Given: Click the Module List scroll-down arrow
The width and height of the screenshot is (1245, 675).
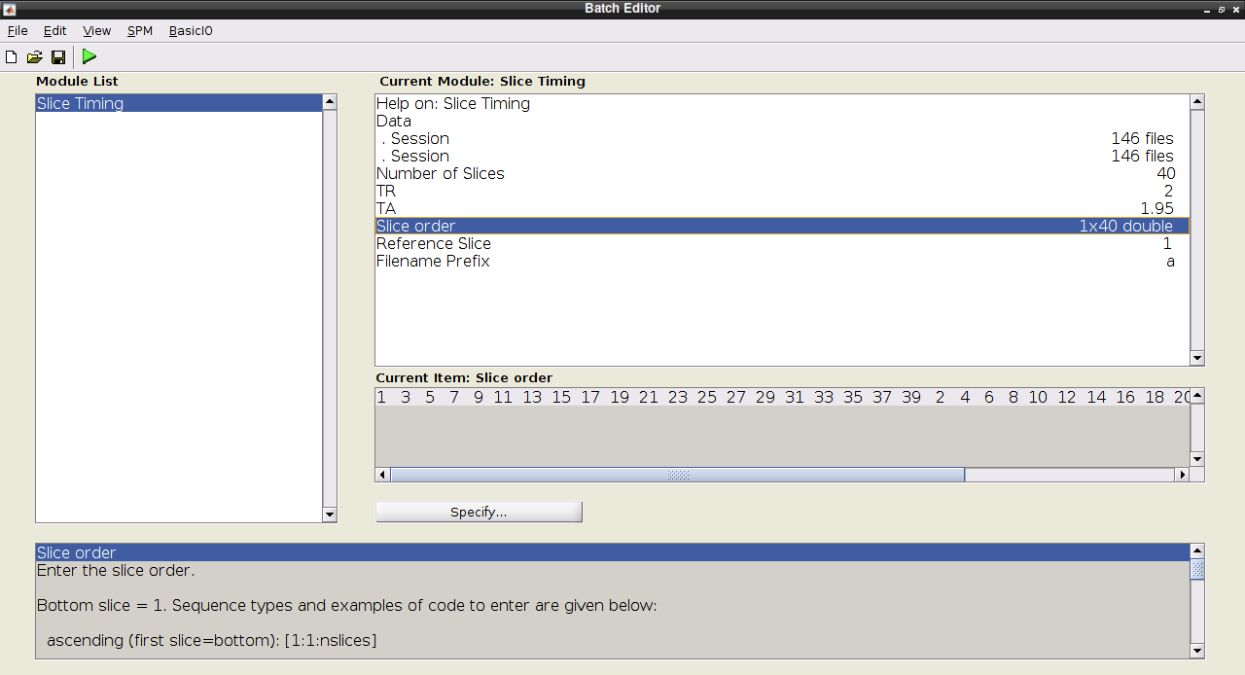Looking at the screenshot, I should point(330,514).
